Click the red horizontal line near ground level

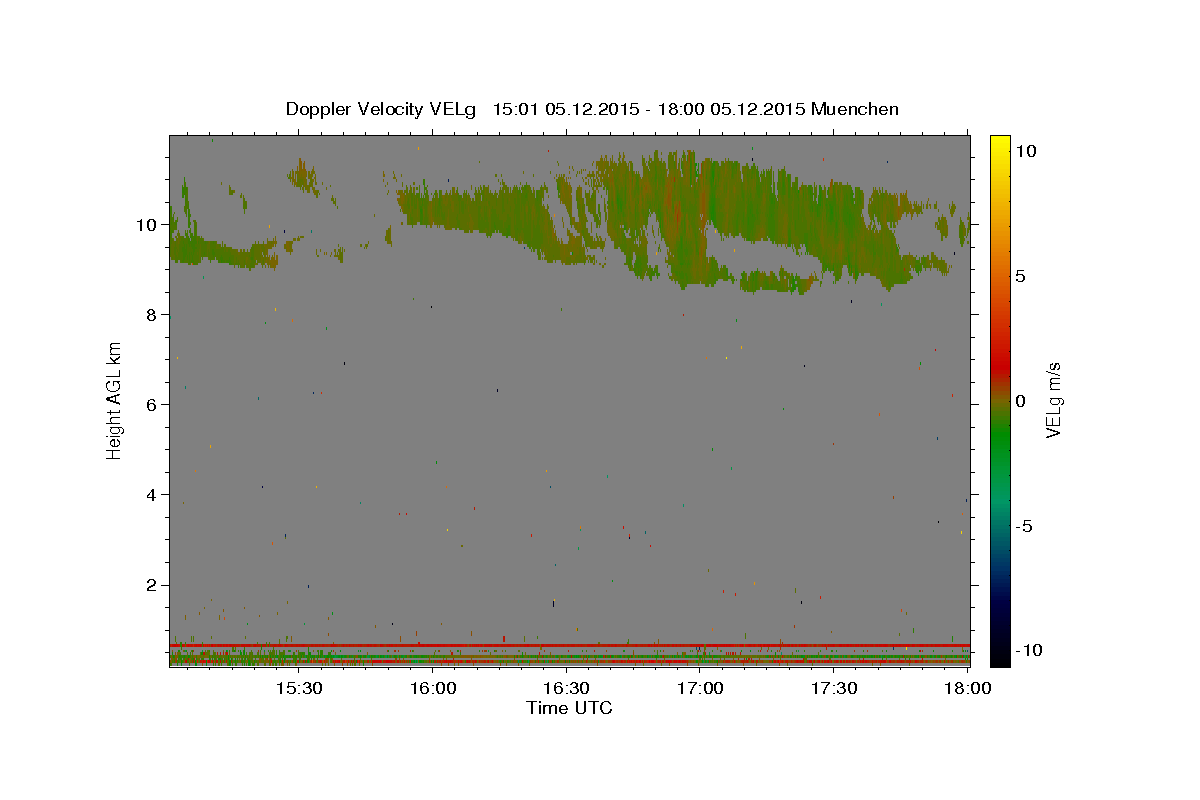[x=569, y=645]
